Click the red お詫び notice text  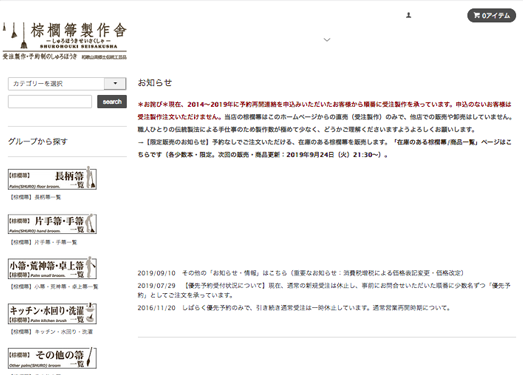(324, 111)
